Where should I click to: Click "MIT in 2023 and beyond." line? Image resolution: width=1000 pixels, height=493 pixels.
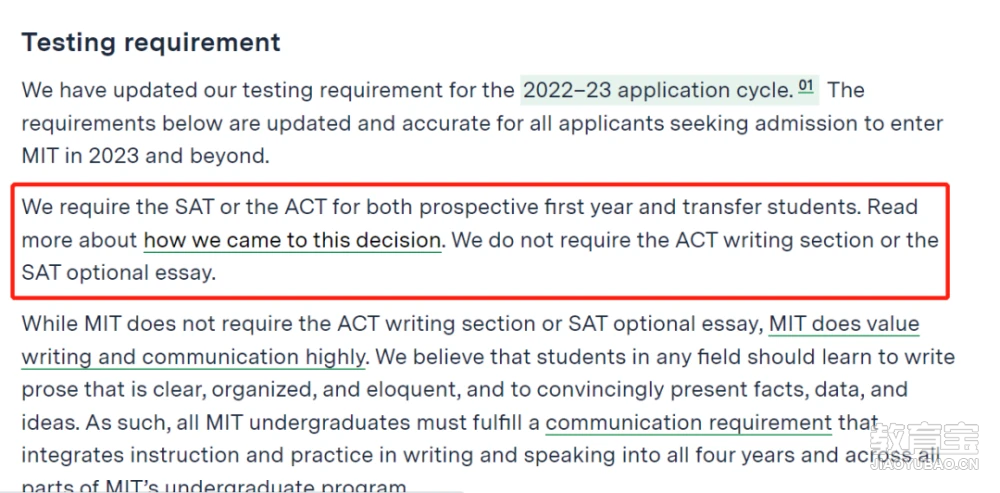(145, 156)
